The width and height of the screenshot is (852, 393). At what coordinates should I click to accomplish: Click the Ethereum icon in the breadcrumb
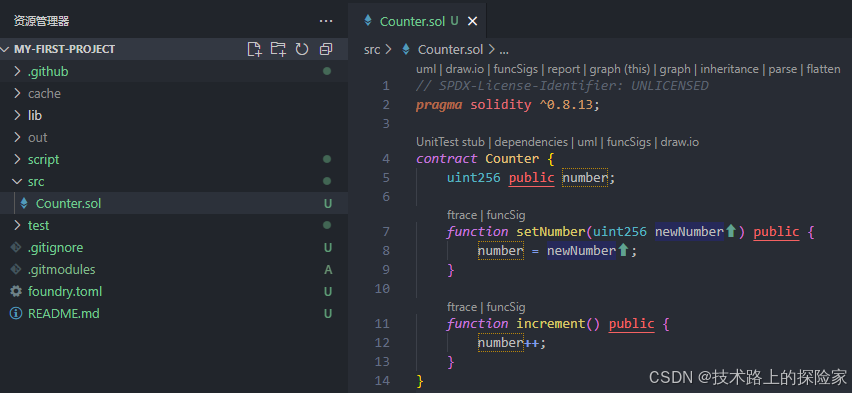pos(405,49)
